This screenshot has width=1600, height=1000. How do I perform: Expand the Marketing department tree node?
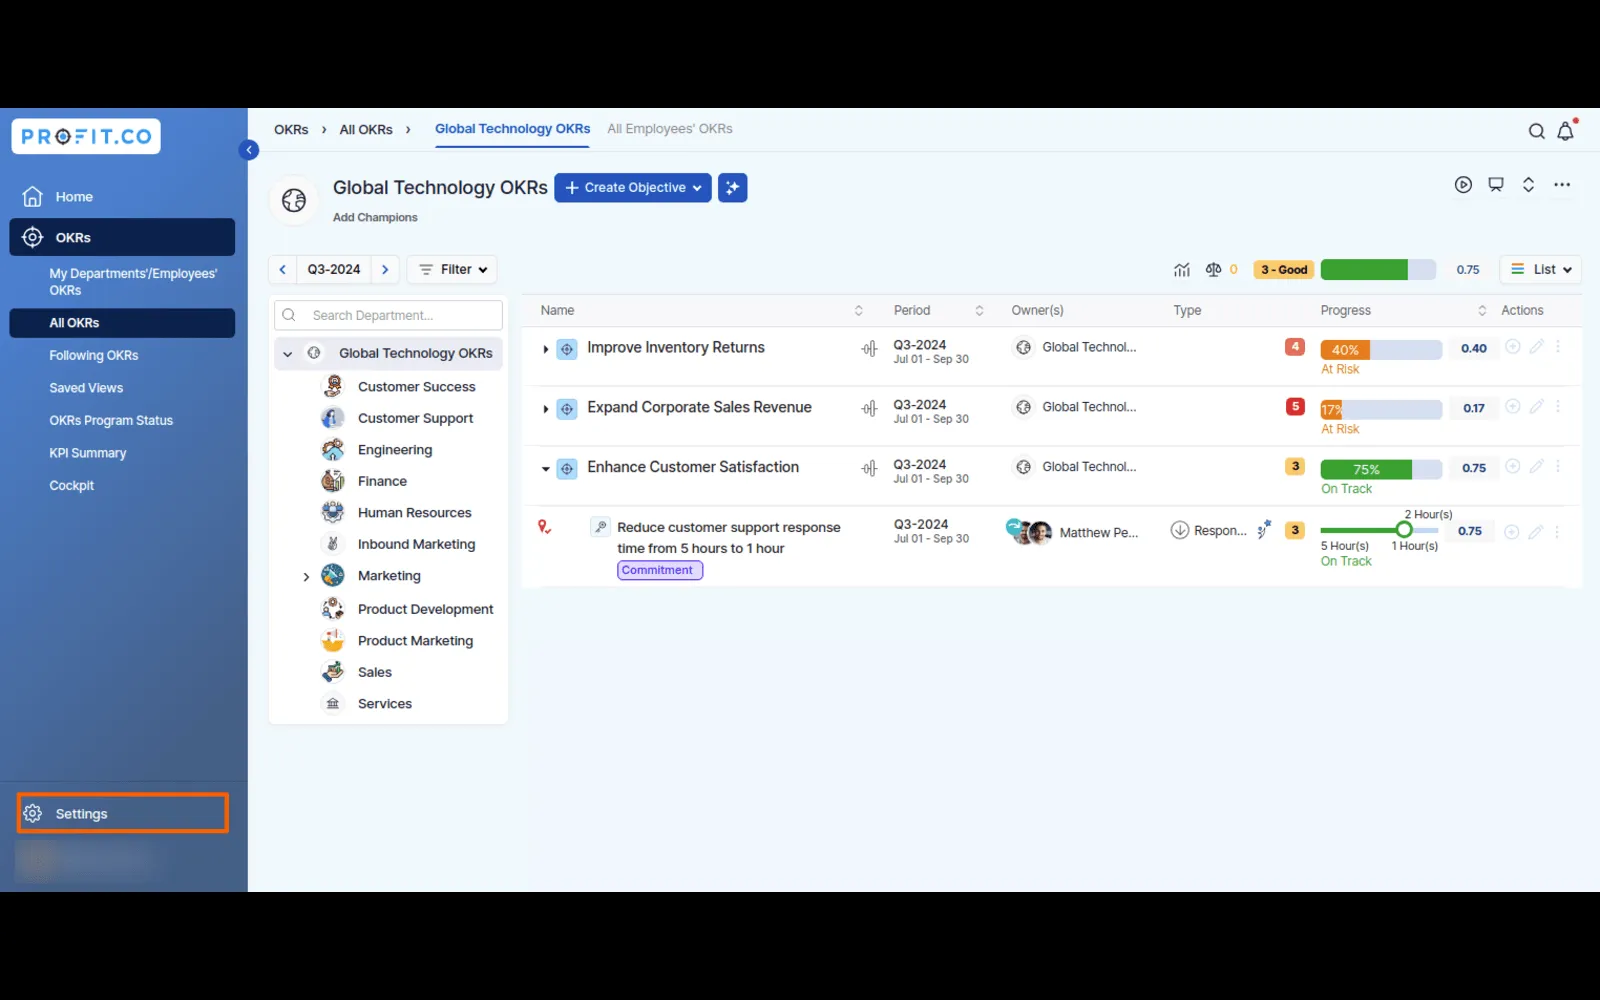click(x=306, y=577)
